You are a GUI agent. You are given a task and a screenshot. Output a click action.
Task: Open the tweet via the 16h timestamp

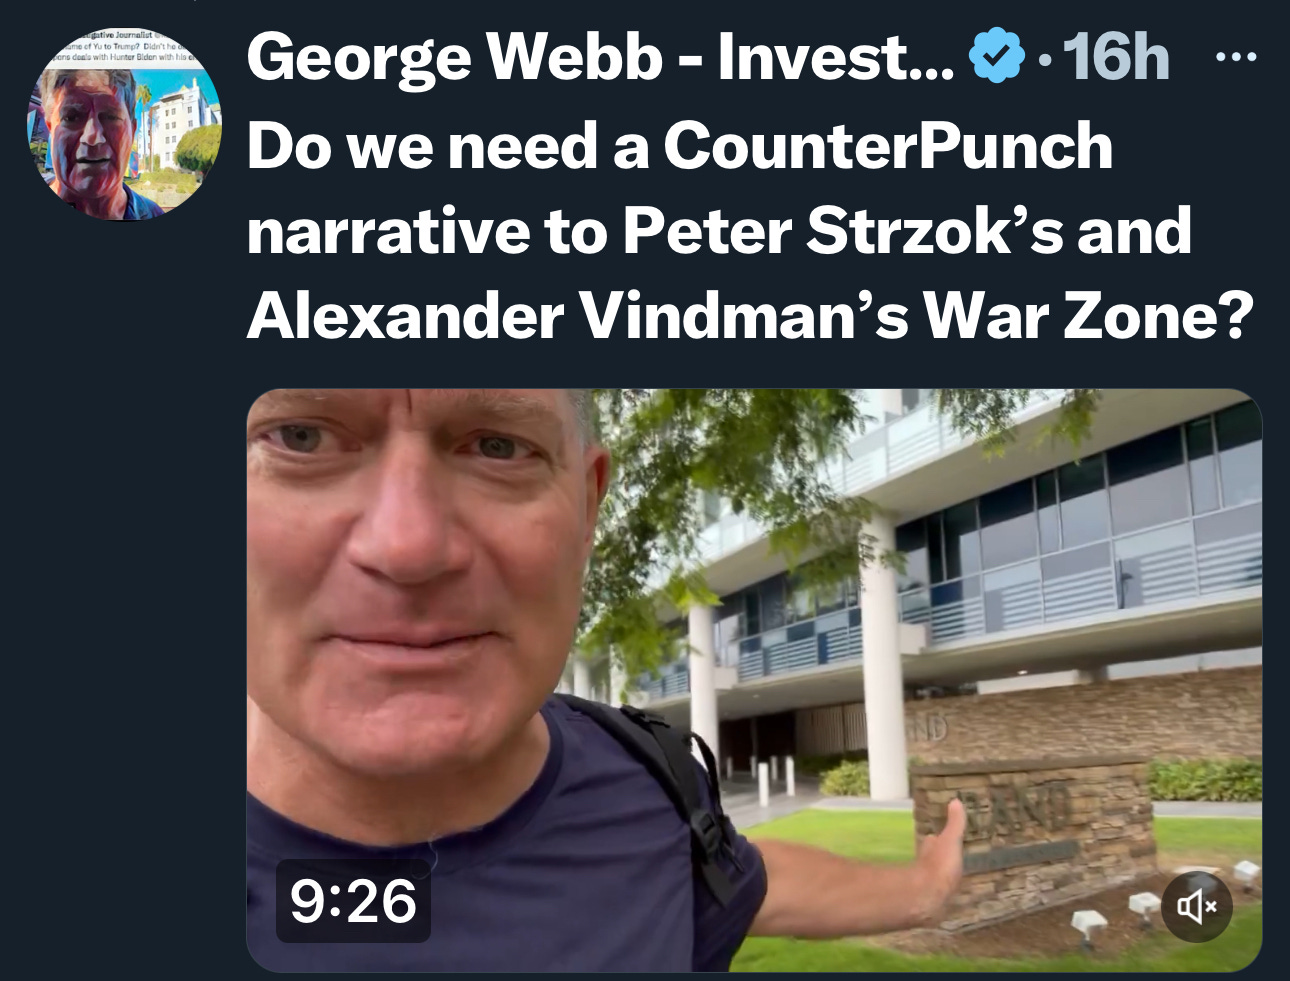[1116, 58]
